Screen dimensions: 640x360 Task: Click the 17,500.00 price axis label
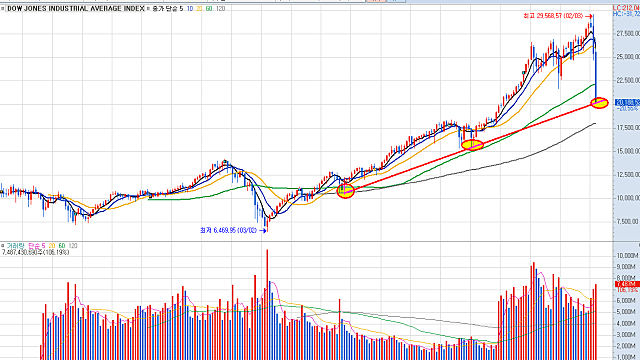(629, 128)
